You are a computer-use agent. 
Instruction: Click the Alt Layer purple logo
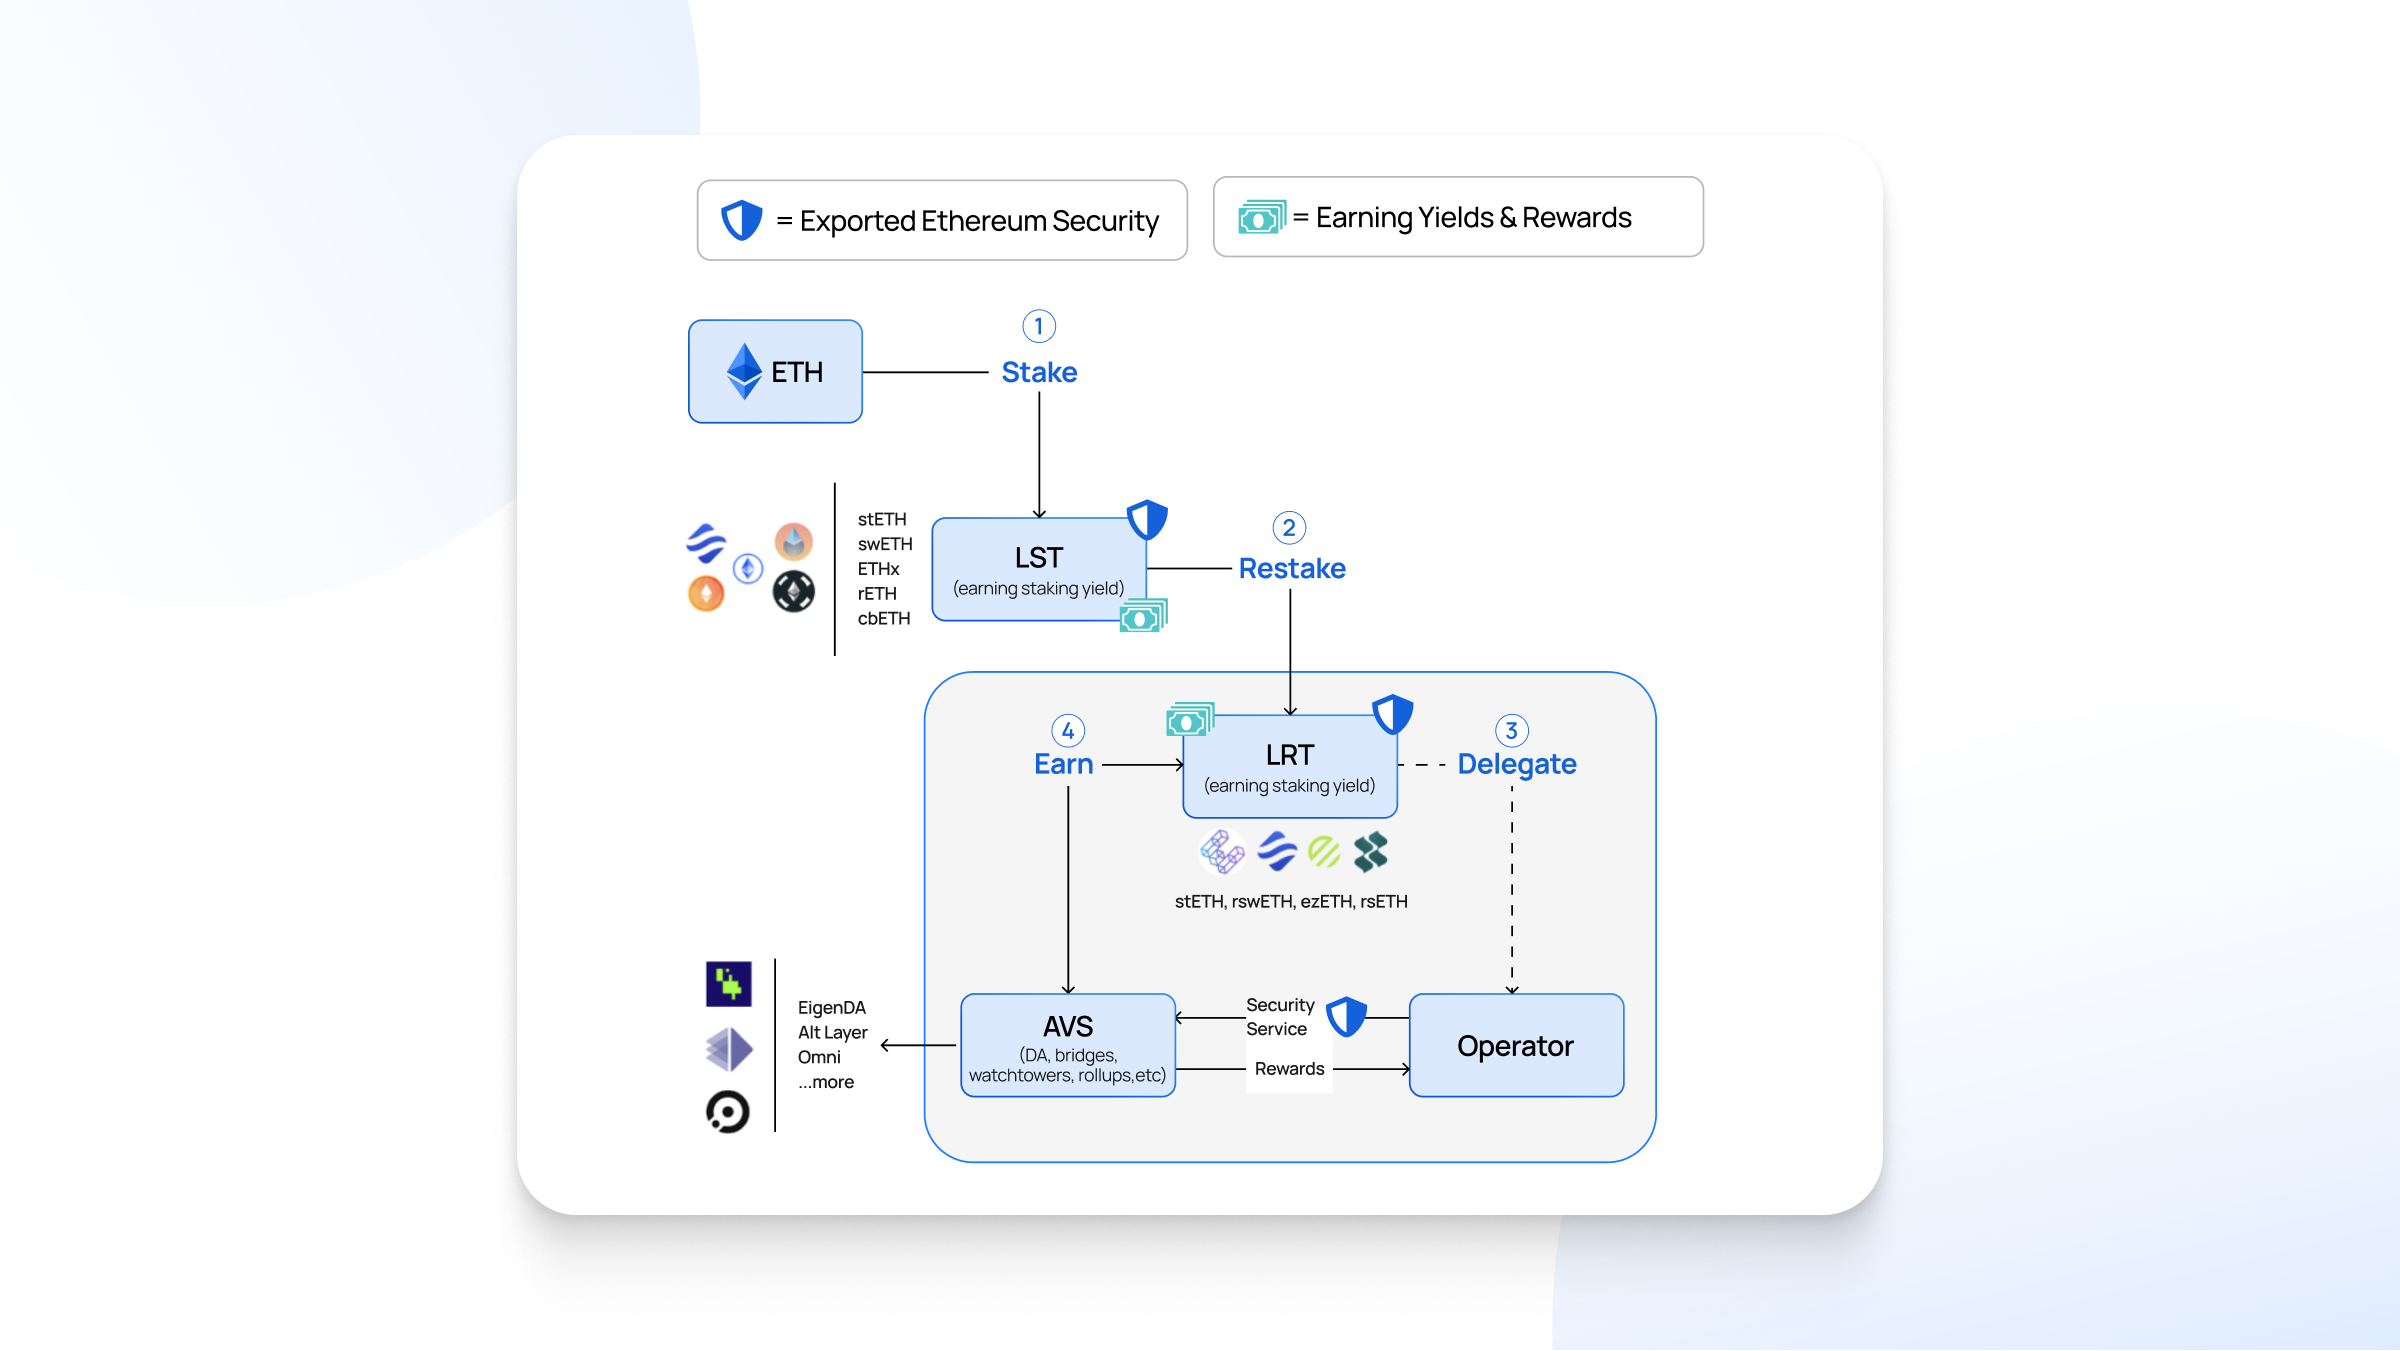tap(728, 1049)
